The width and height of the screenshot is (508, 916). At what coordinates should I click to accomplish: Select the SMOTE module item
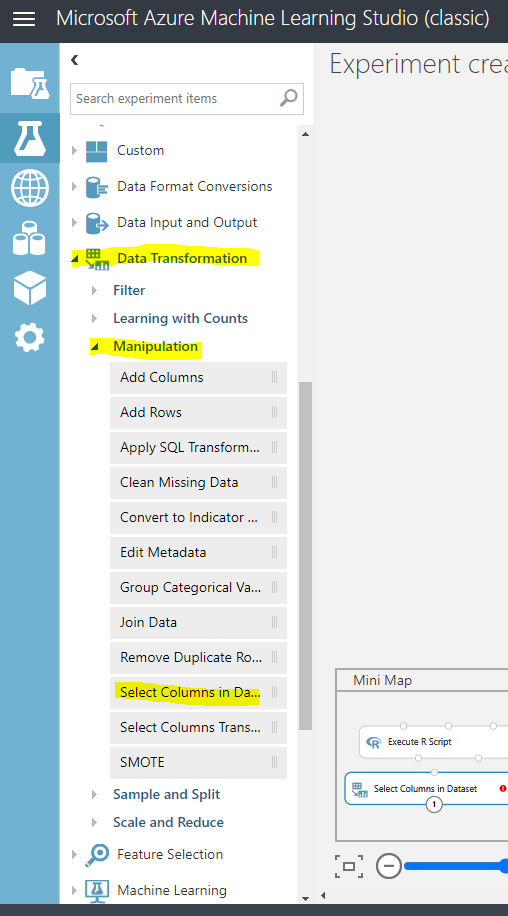(x=199, y=762)
